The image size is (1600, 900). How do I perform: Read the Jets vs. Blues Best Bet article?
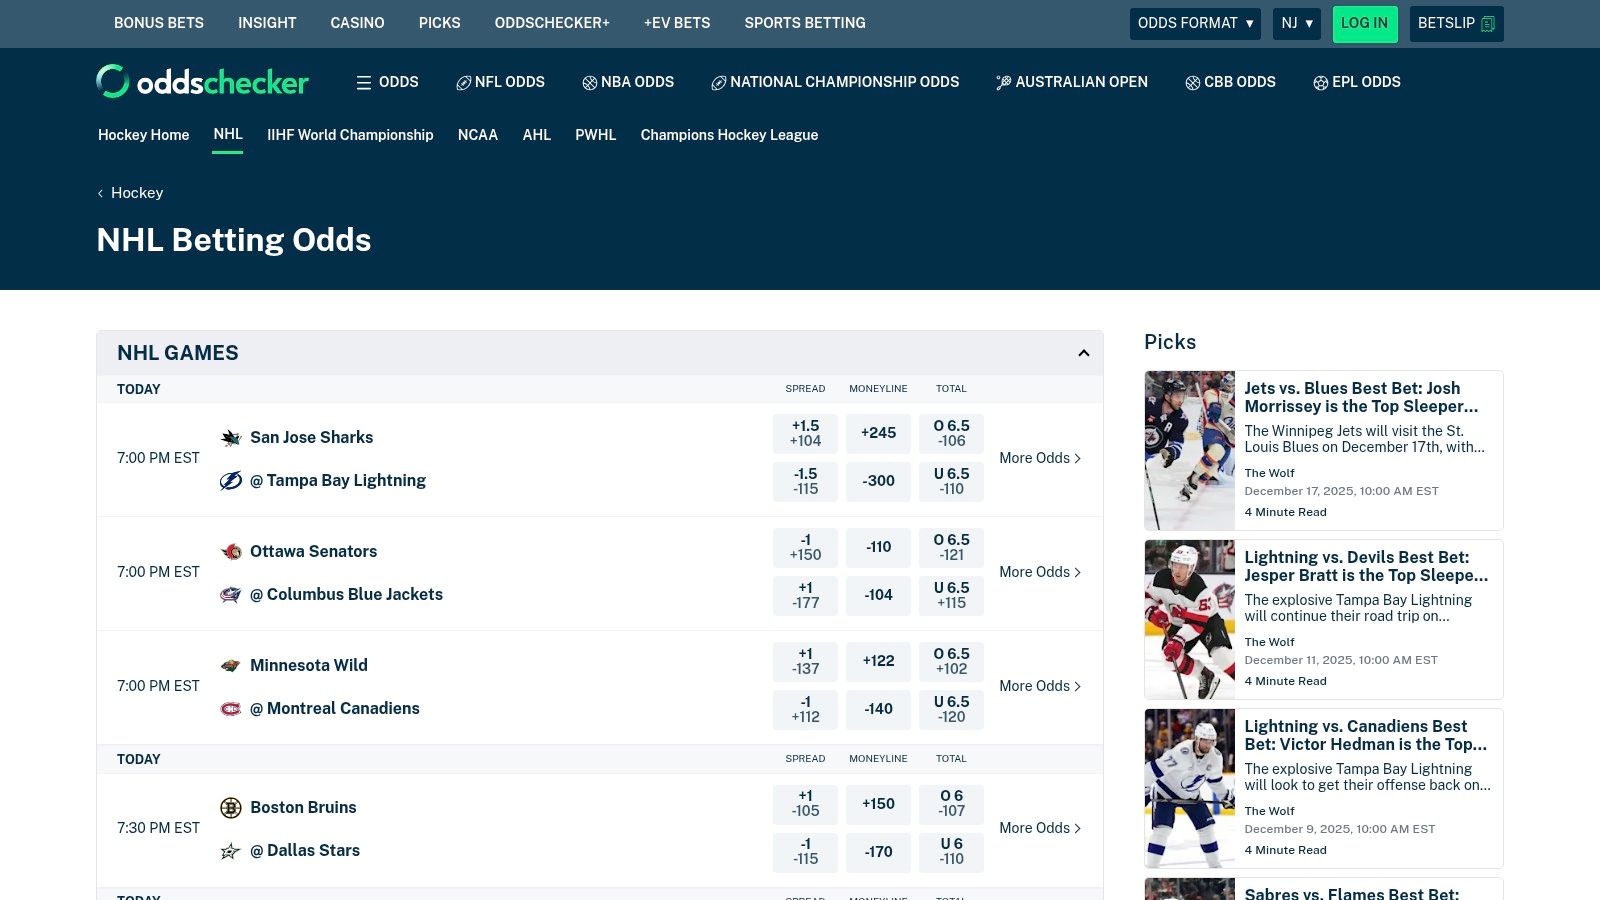coord(1367,397)
